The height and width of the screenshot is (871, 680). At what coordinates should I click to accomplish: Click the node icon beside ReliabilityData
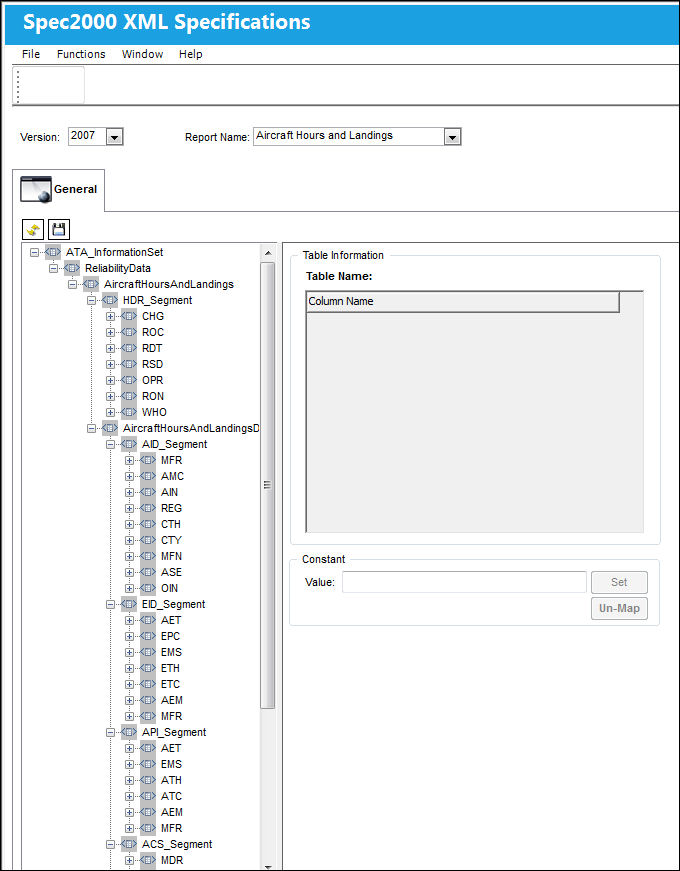tap(72, 268)
